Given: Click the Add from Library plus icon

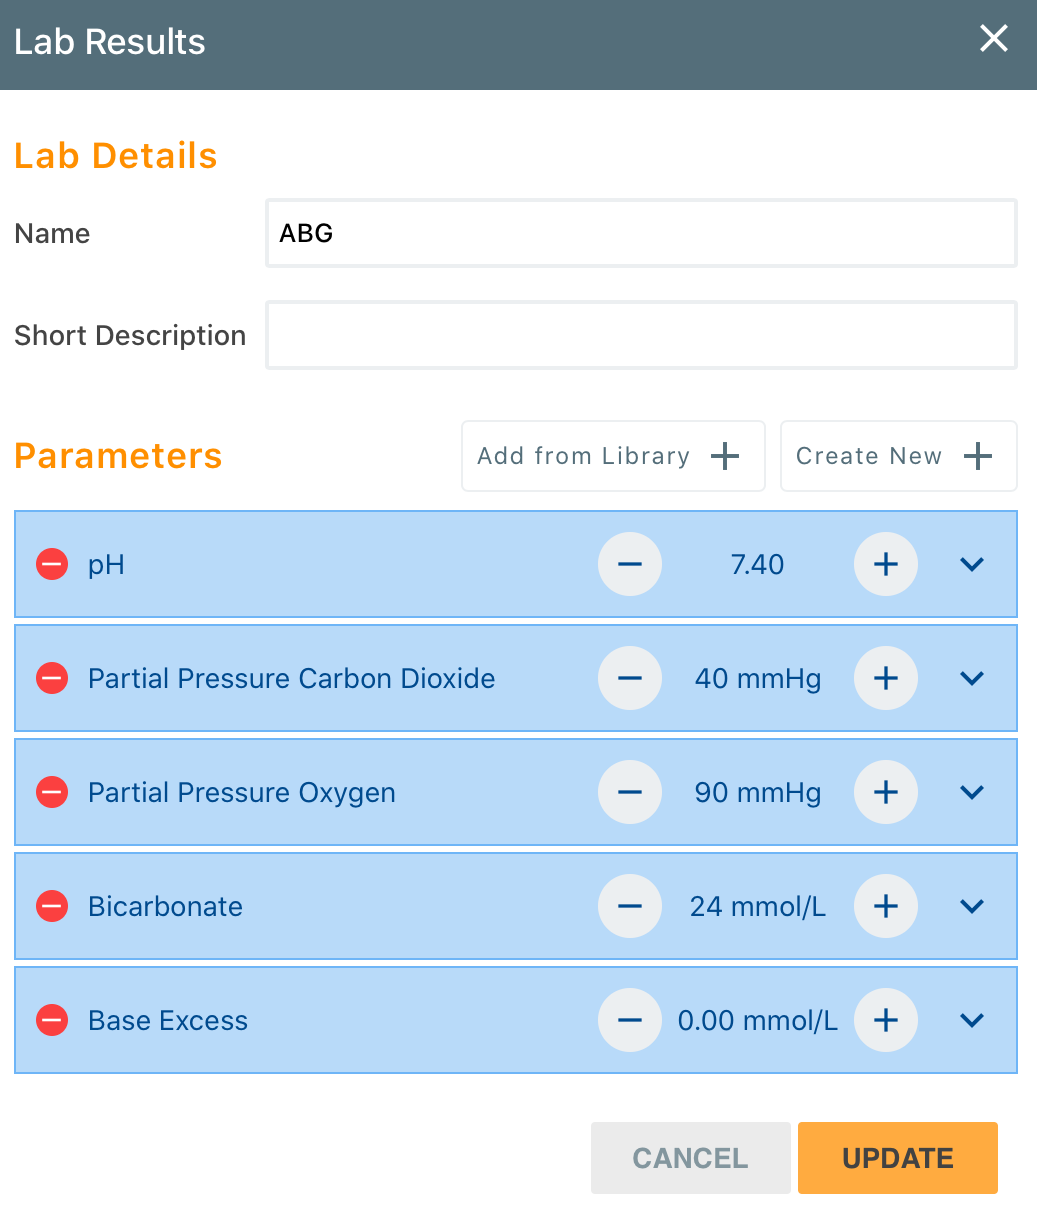Looking at the screenshot, I should 724,456.
